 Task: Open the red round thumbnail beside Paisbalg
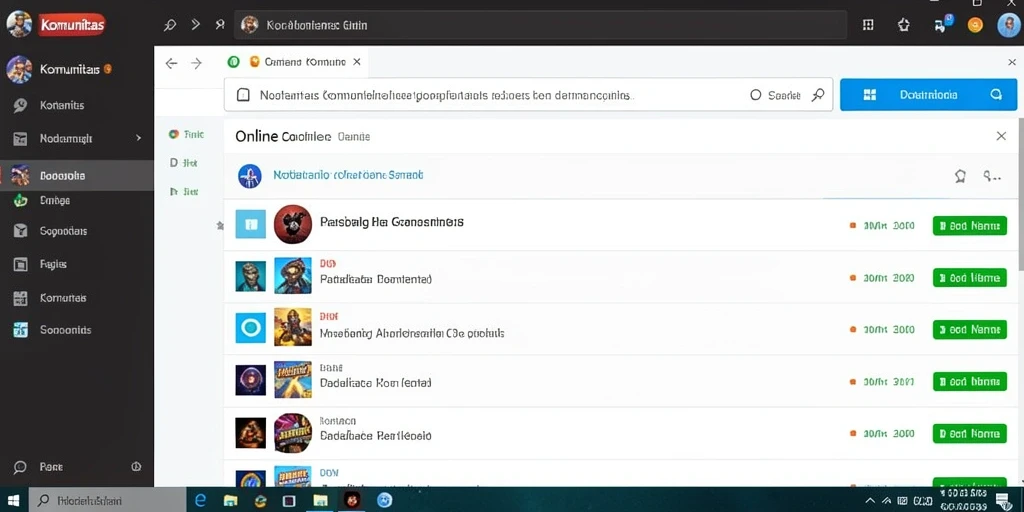[293, 224]
